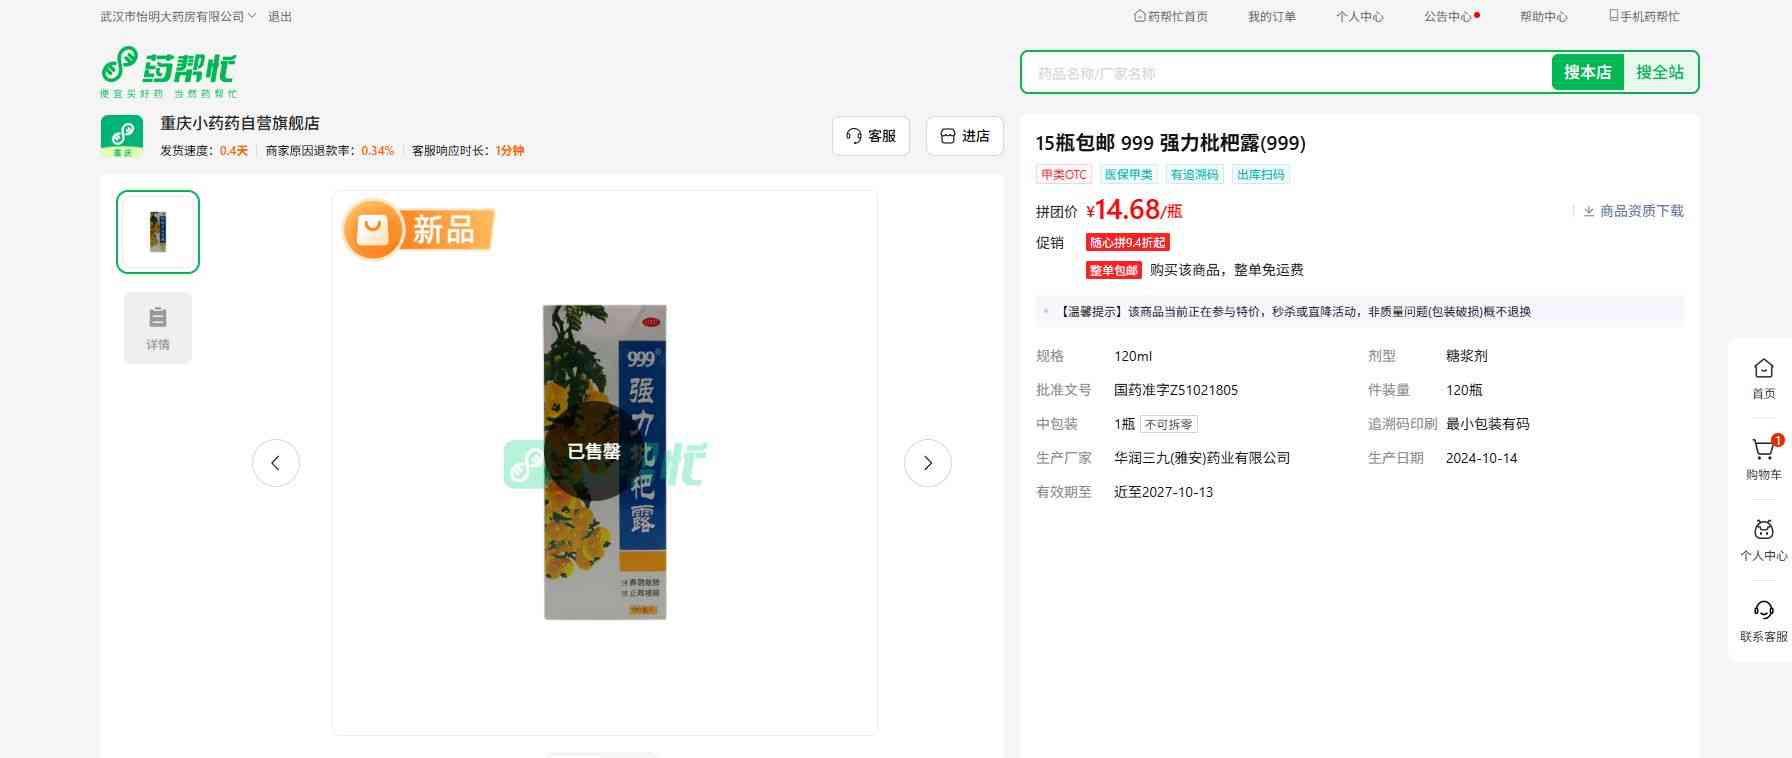The image size is (1792, 758).
Task: Click the 重庆小药药 store avatar icon
Action: (122, 136)
